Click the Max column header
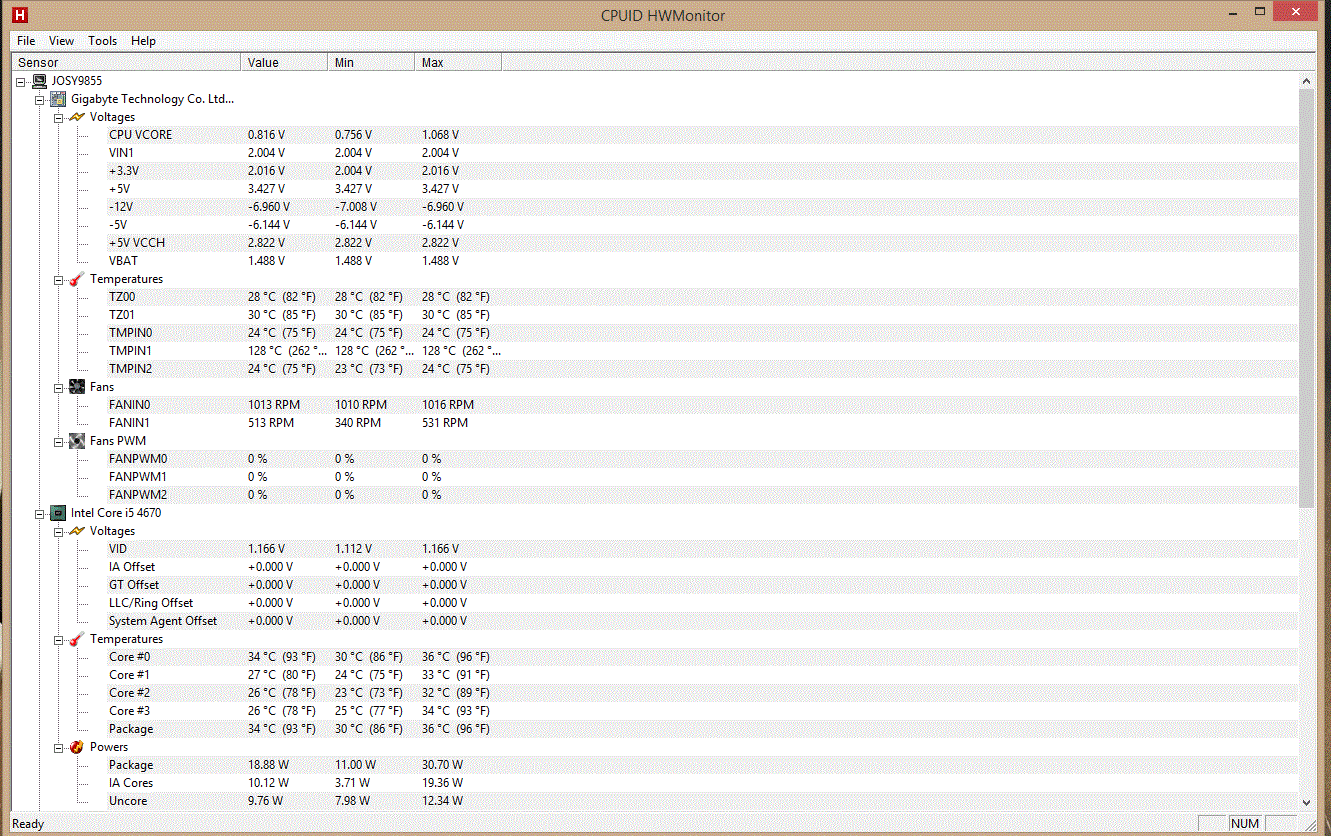 tap(458, 62)
